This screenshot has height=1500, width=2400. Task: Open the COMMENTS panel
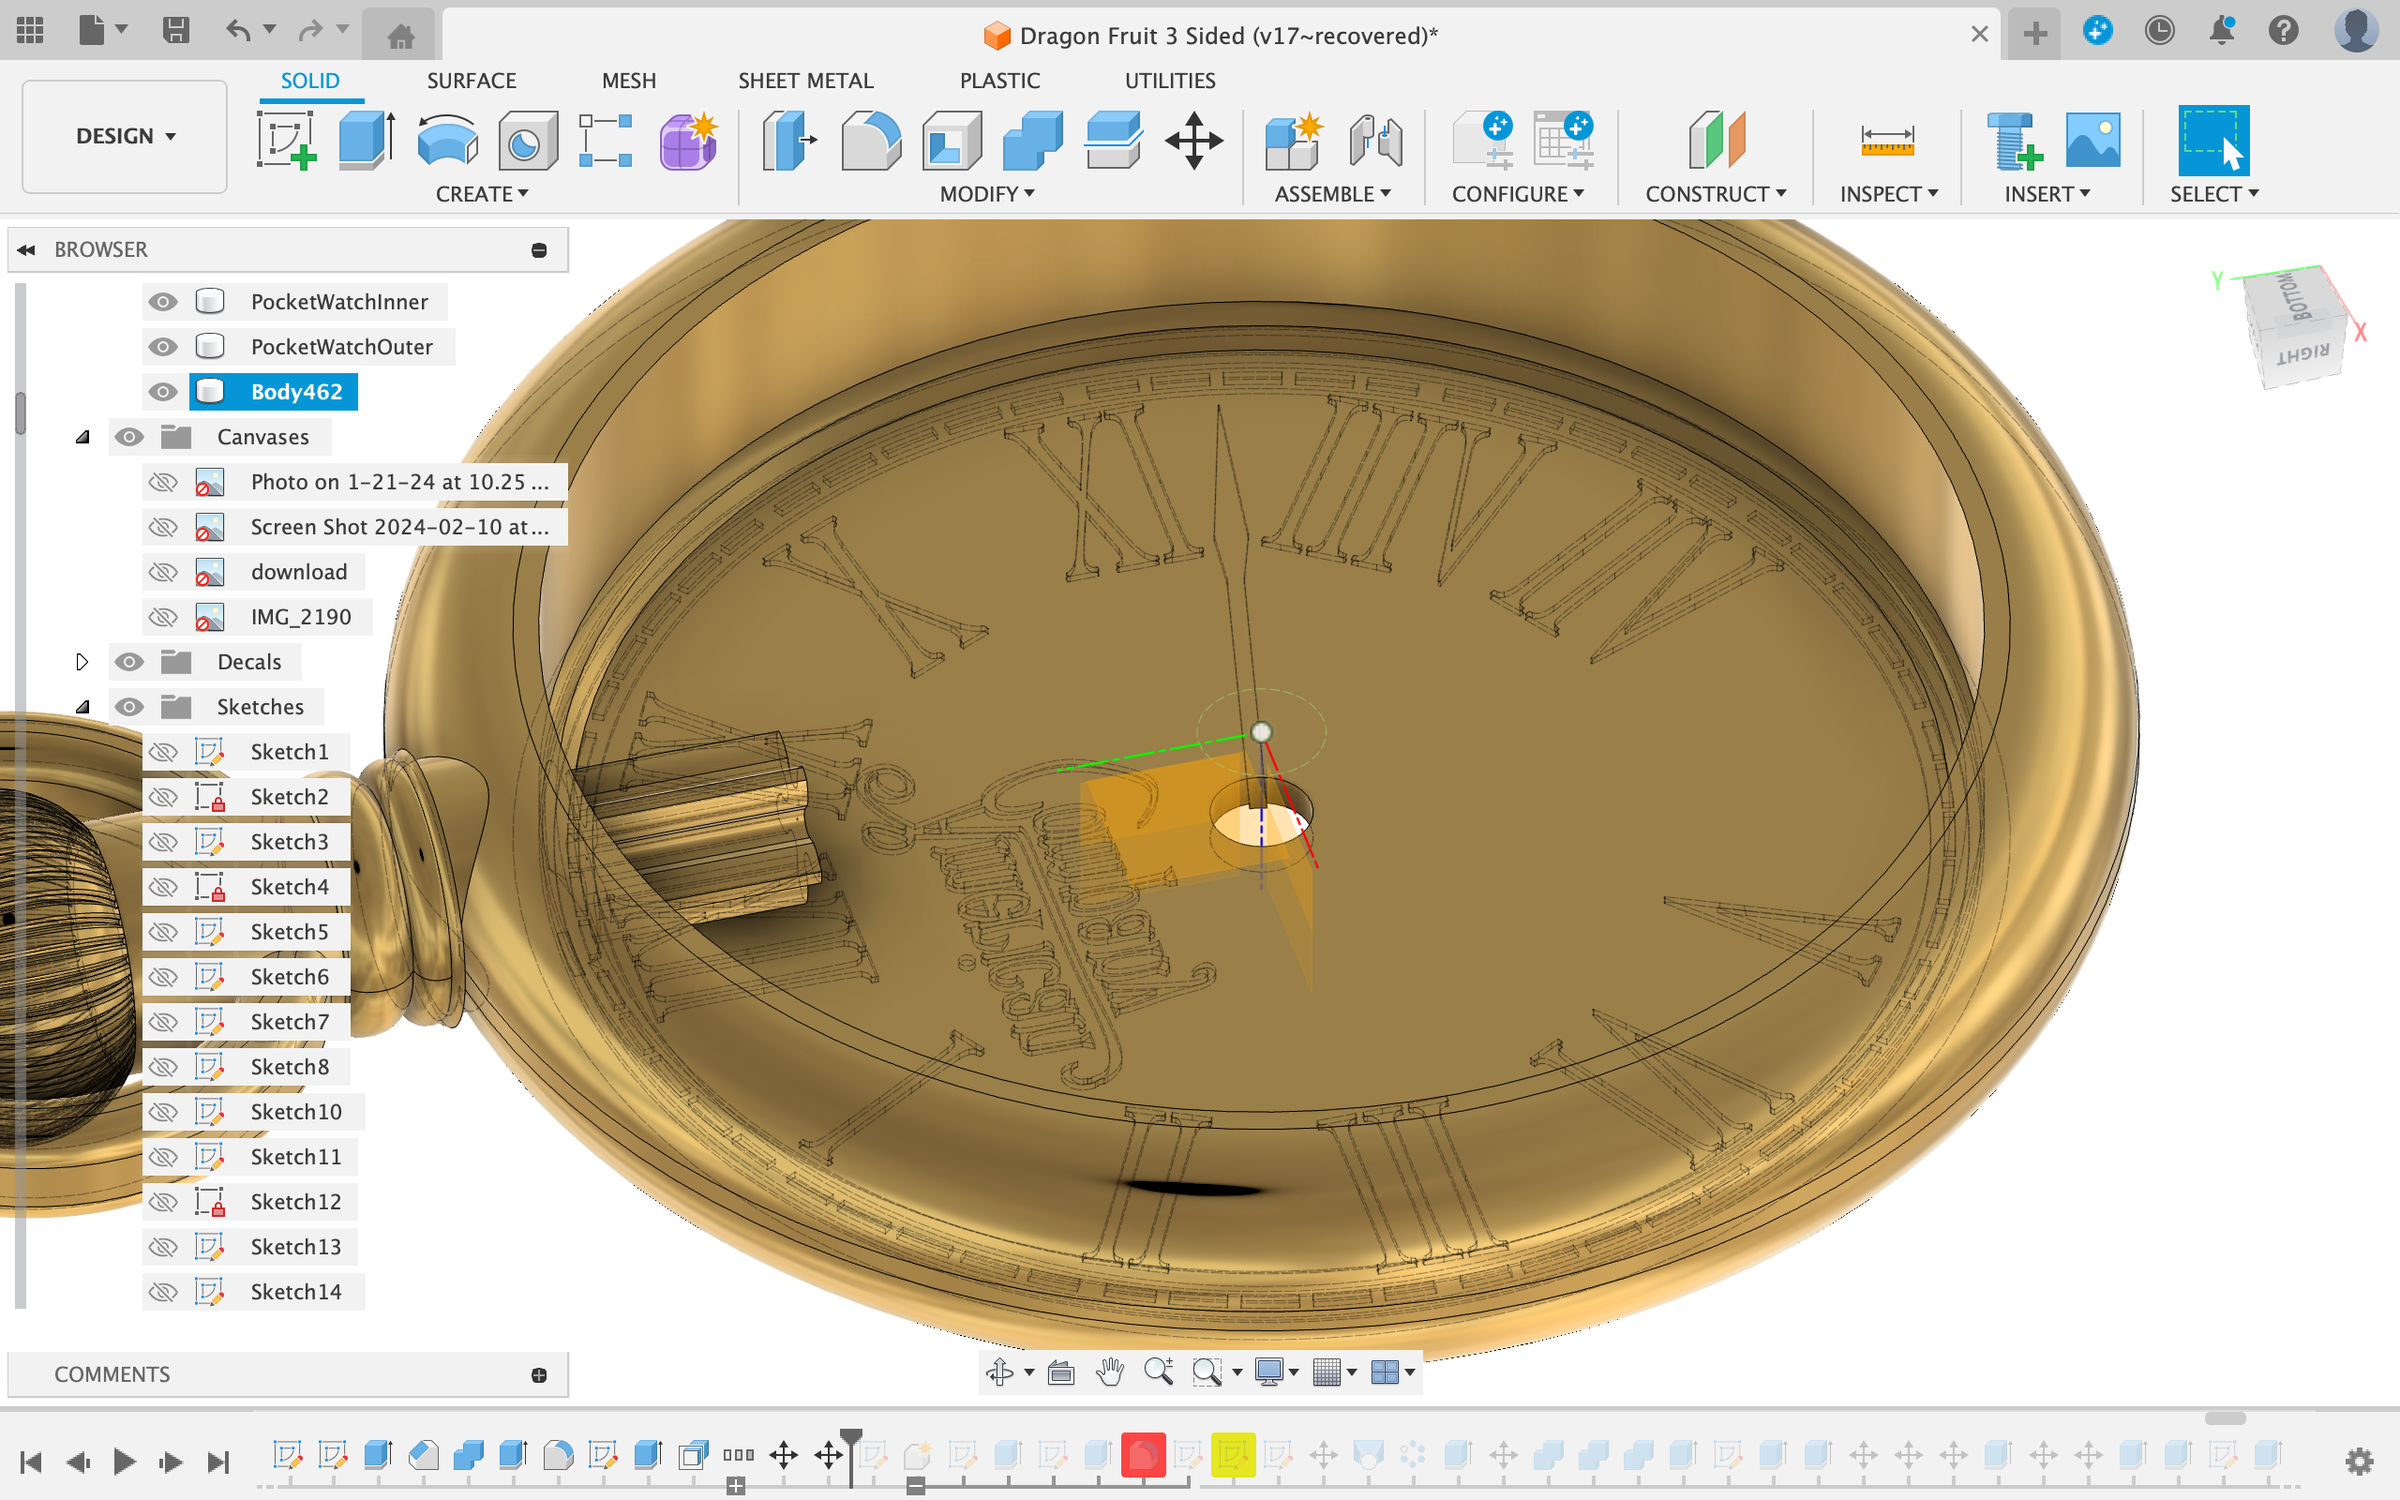tap(113, 1374)
